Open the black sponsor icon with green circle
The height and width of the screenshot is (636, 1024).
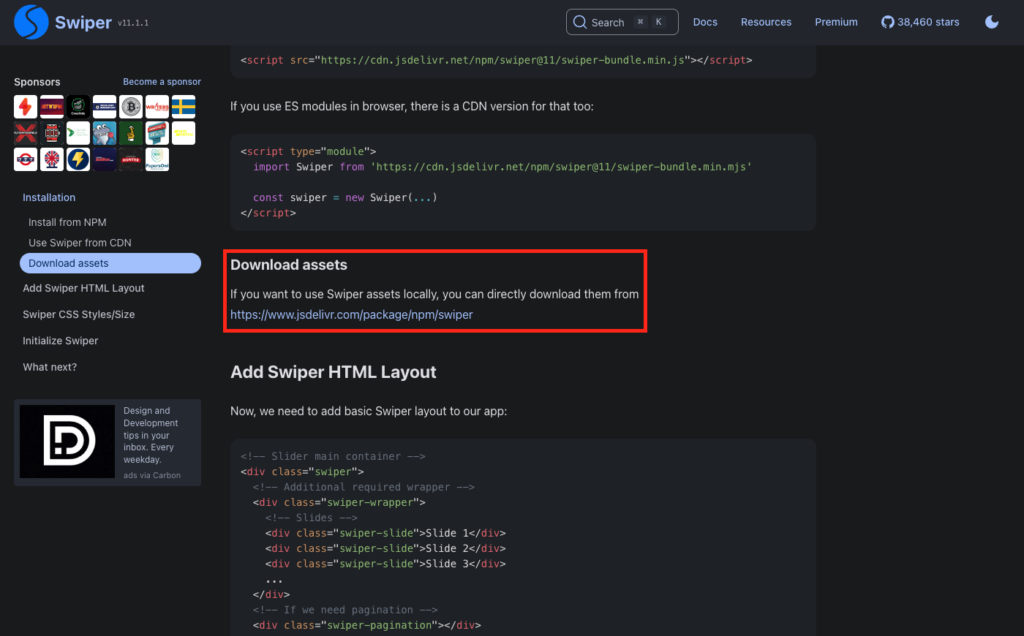point(78,106)
